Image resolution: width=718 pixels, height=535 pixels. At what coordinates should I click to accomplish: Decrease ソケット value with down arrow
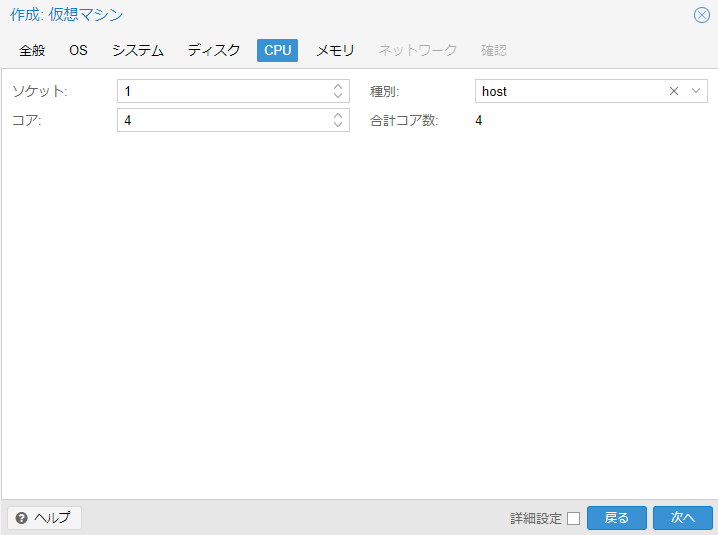click(338, 96)
